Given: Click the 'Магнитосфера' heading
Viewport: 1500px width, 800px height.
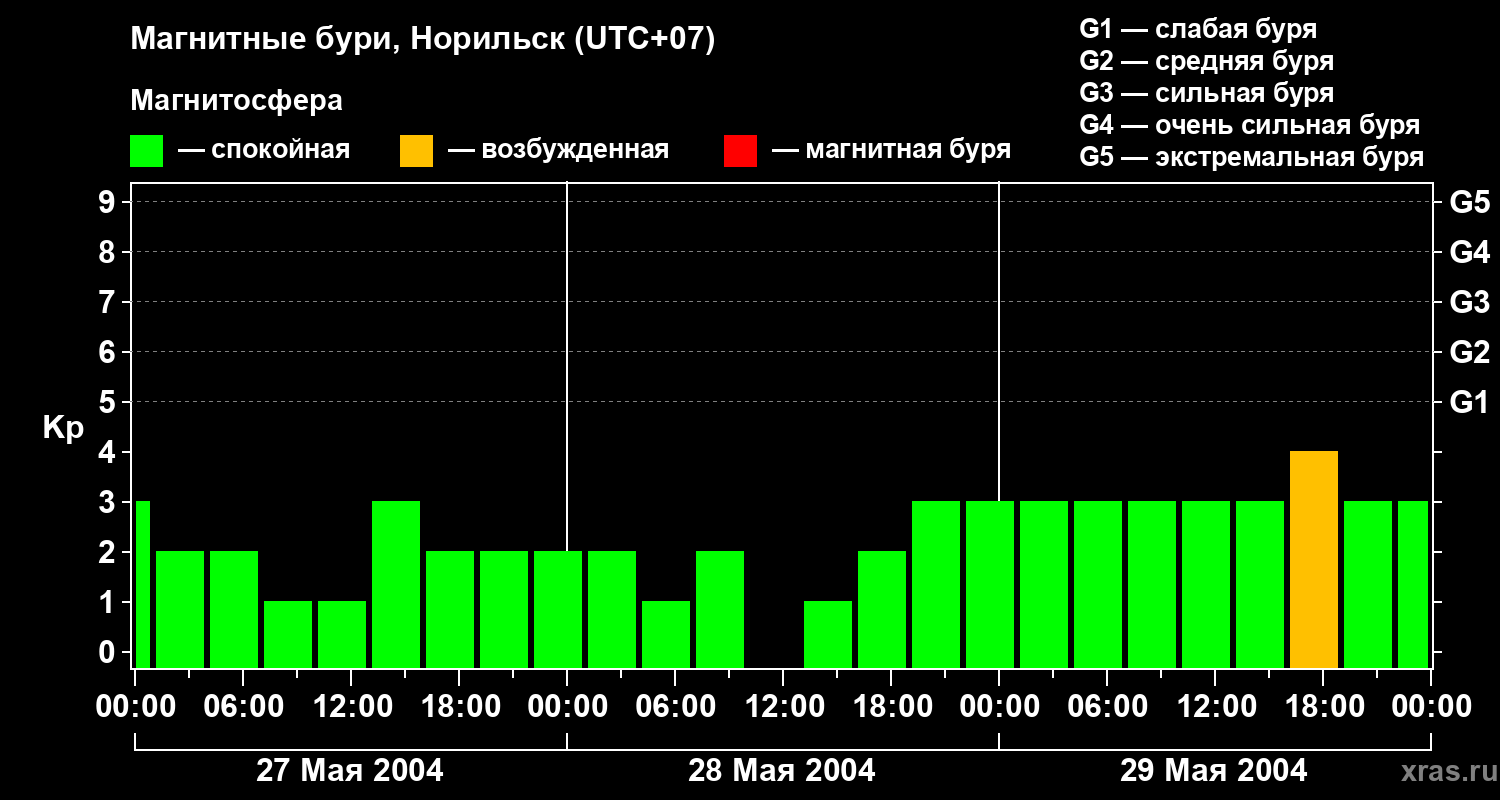Looking at the screenshot, I should point(236,101).
